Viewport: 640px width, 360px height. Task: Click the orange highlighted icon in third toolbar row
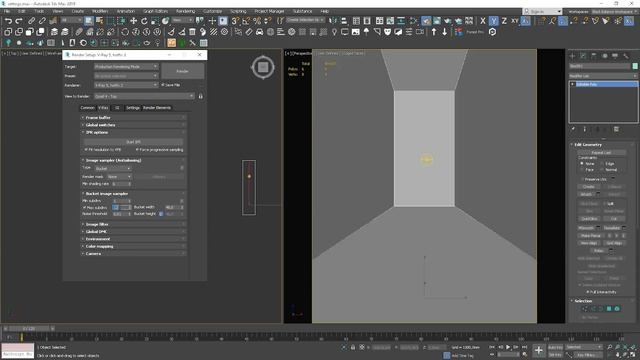pos(171,42)
